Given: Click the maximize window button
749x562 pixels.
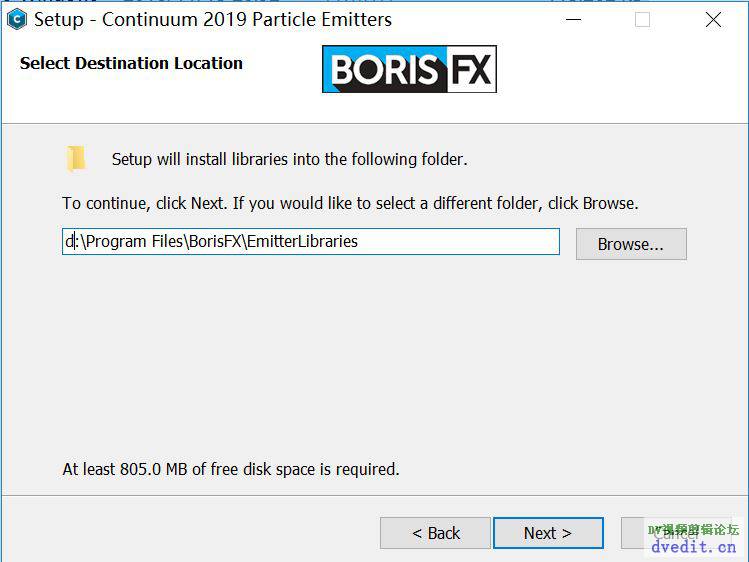Looking at the screenshot, I should pyautogui.click(x=642, y=20).
